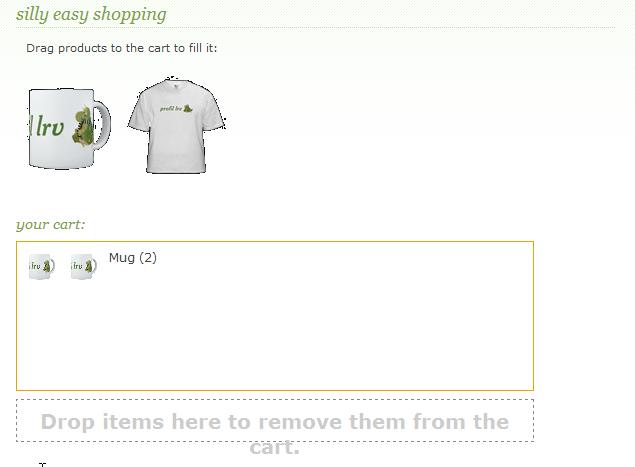Image resolution: width=635 pixels, height=467 pixels.
Task: Click the frog graphic on the large mug
Action: tap(83, 126)
